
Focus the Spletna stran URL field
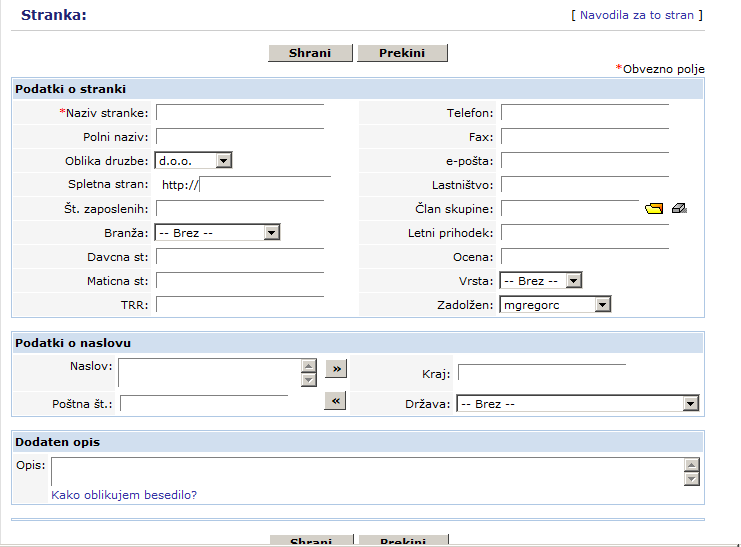(x=265, y=185)
